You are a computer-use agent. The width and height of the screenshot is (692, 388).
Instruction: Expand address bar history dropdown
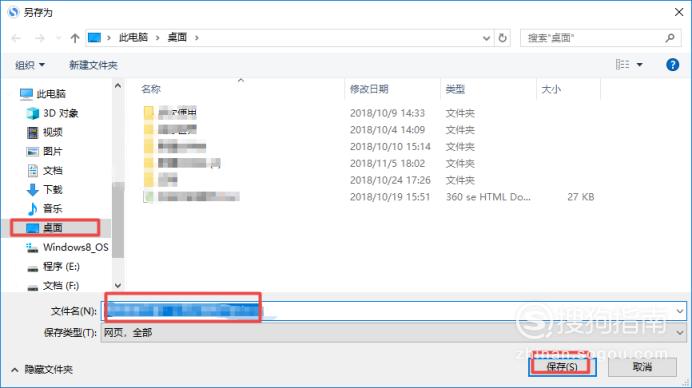point(486,38)
